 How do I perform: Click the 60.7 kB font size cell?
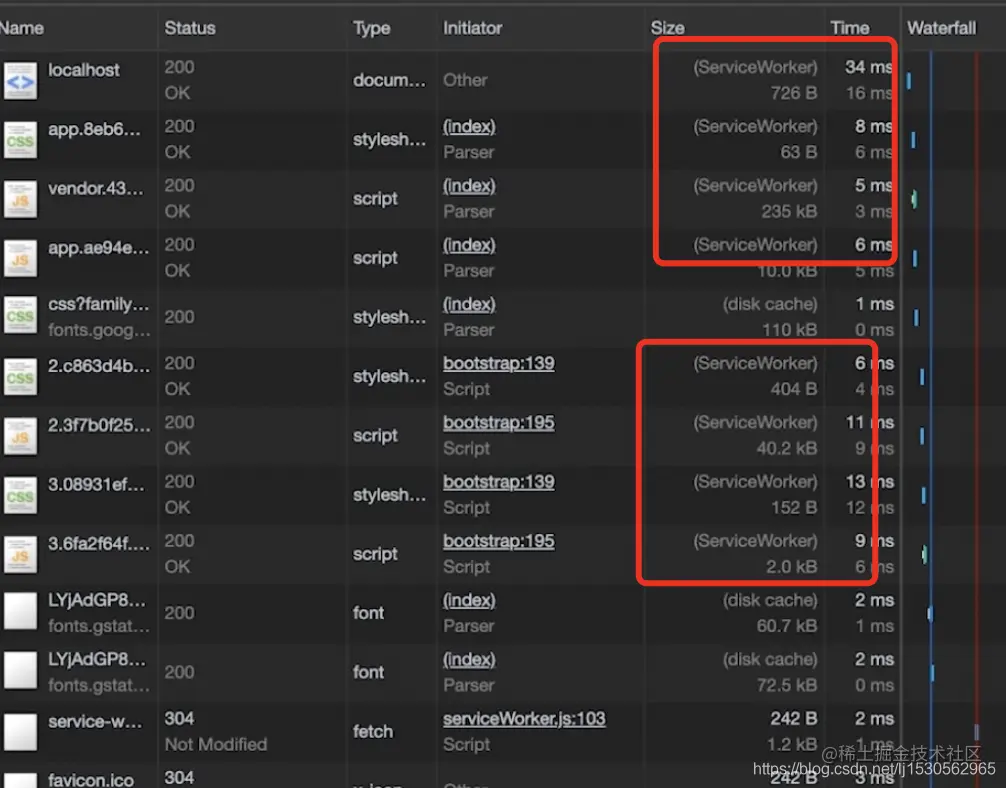[787, 626]
